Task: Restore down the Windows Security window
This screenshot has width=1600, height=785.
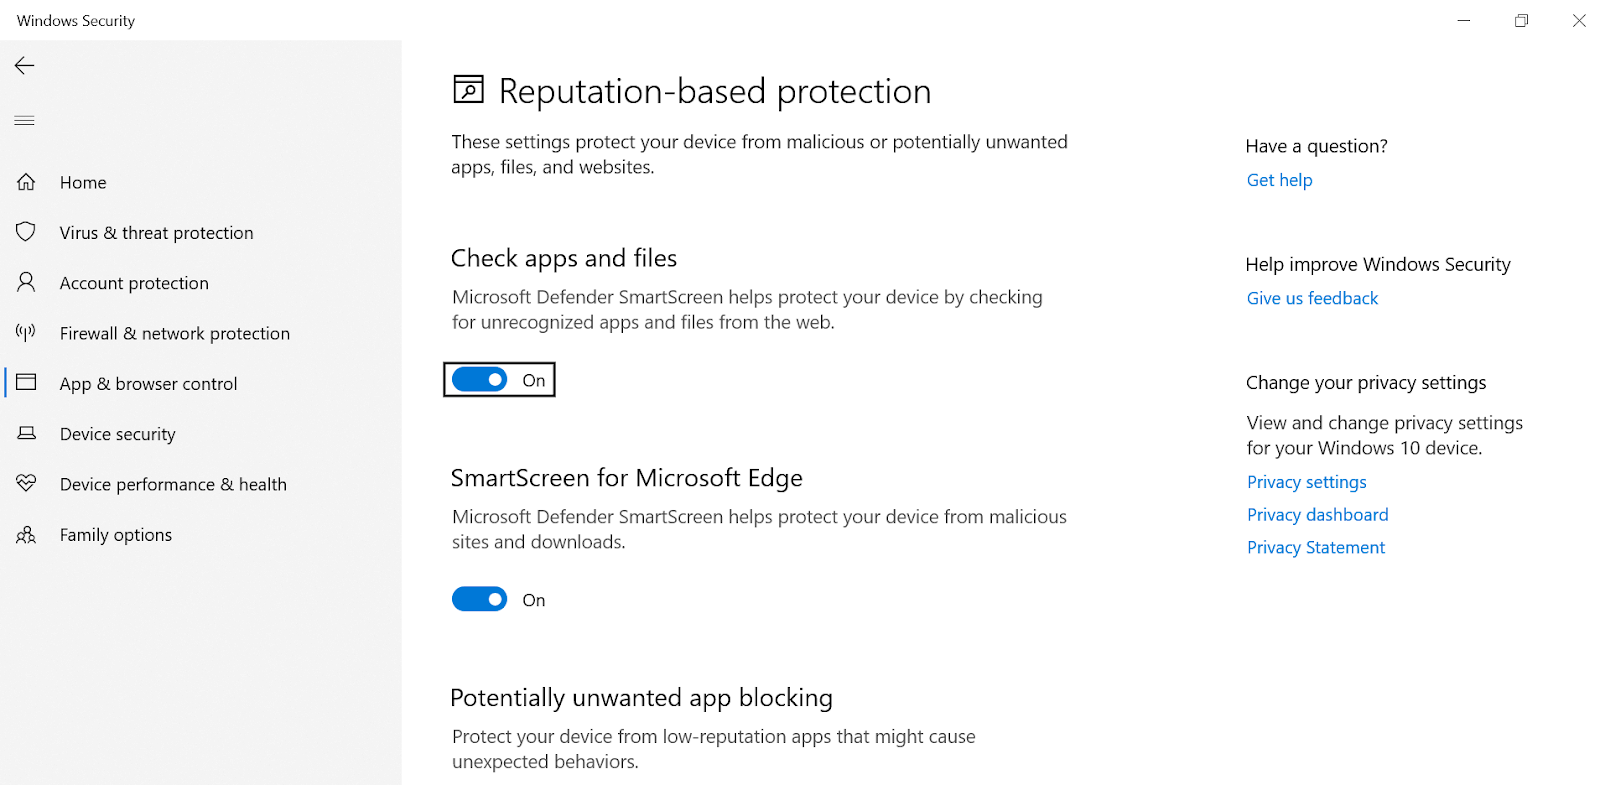Action: pyautogui.click(x=1521, y=20)
